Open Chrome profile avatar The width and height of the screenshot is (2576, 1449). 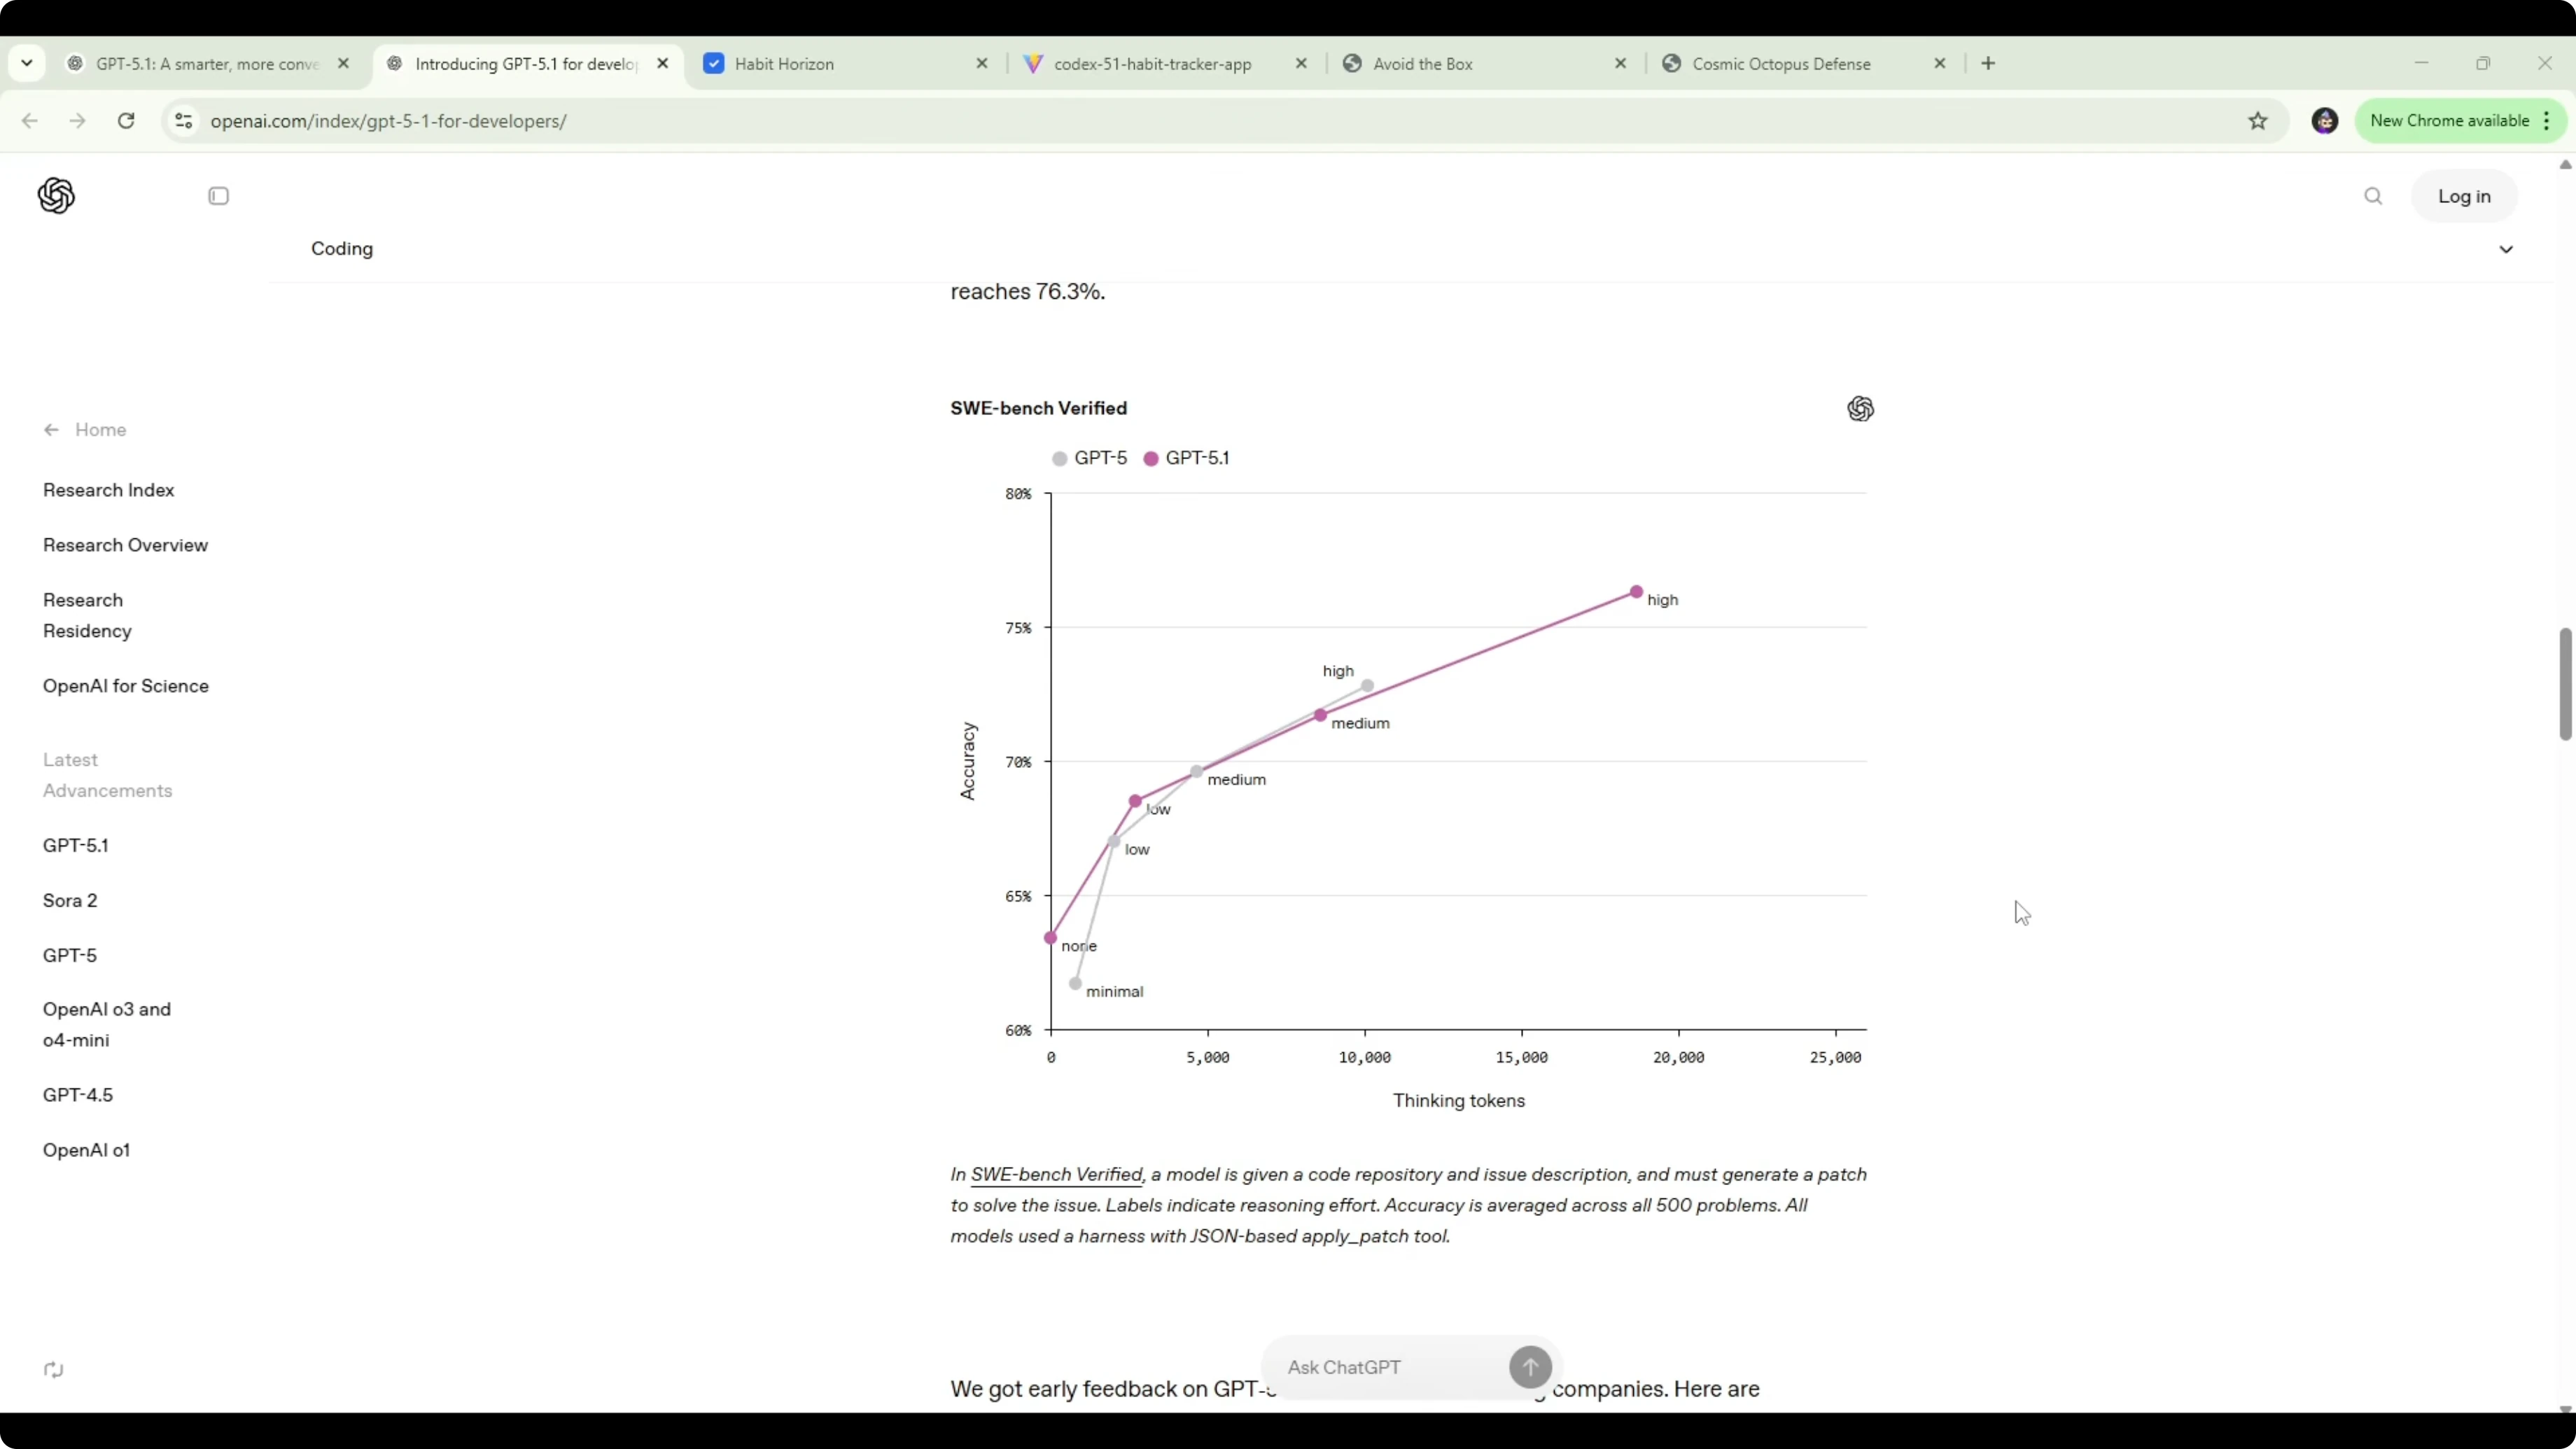coord(2325,121)
